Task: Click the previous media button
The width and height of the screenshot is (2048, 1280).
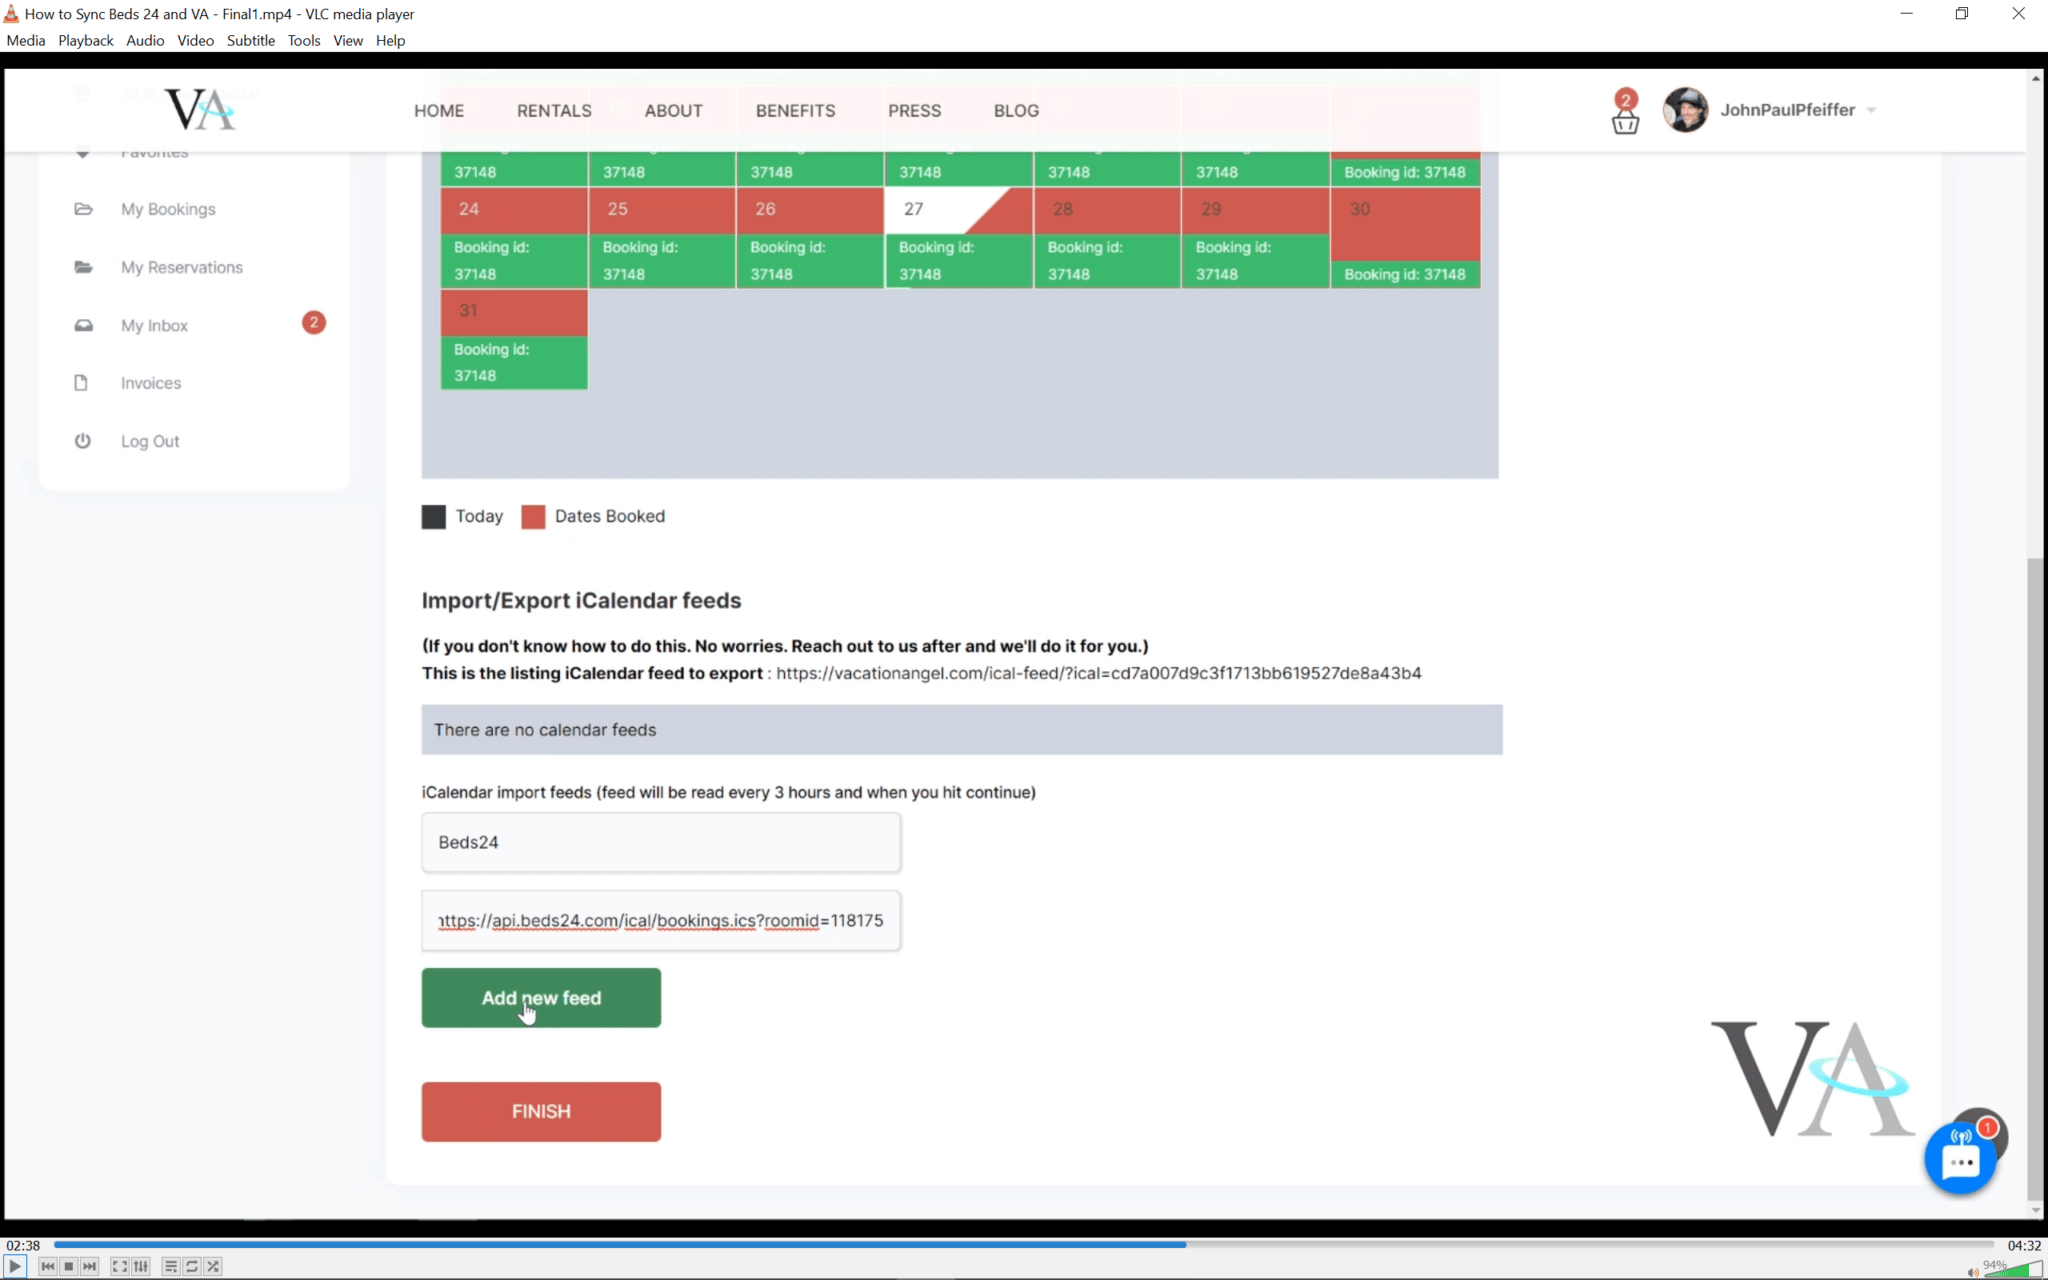Action: tap(47, 1266)
